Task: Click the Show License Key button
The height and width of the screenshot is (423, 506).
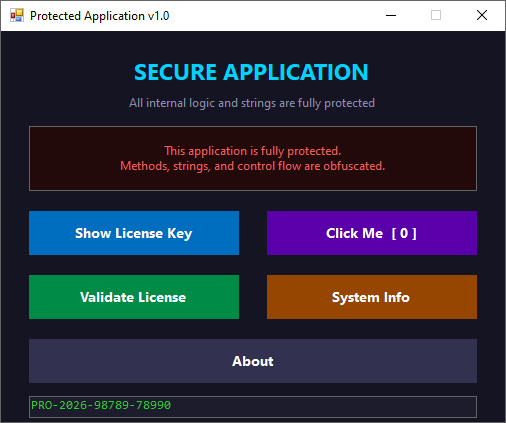Action: 134,233
